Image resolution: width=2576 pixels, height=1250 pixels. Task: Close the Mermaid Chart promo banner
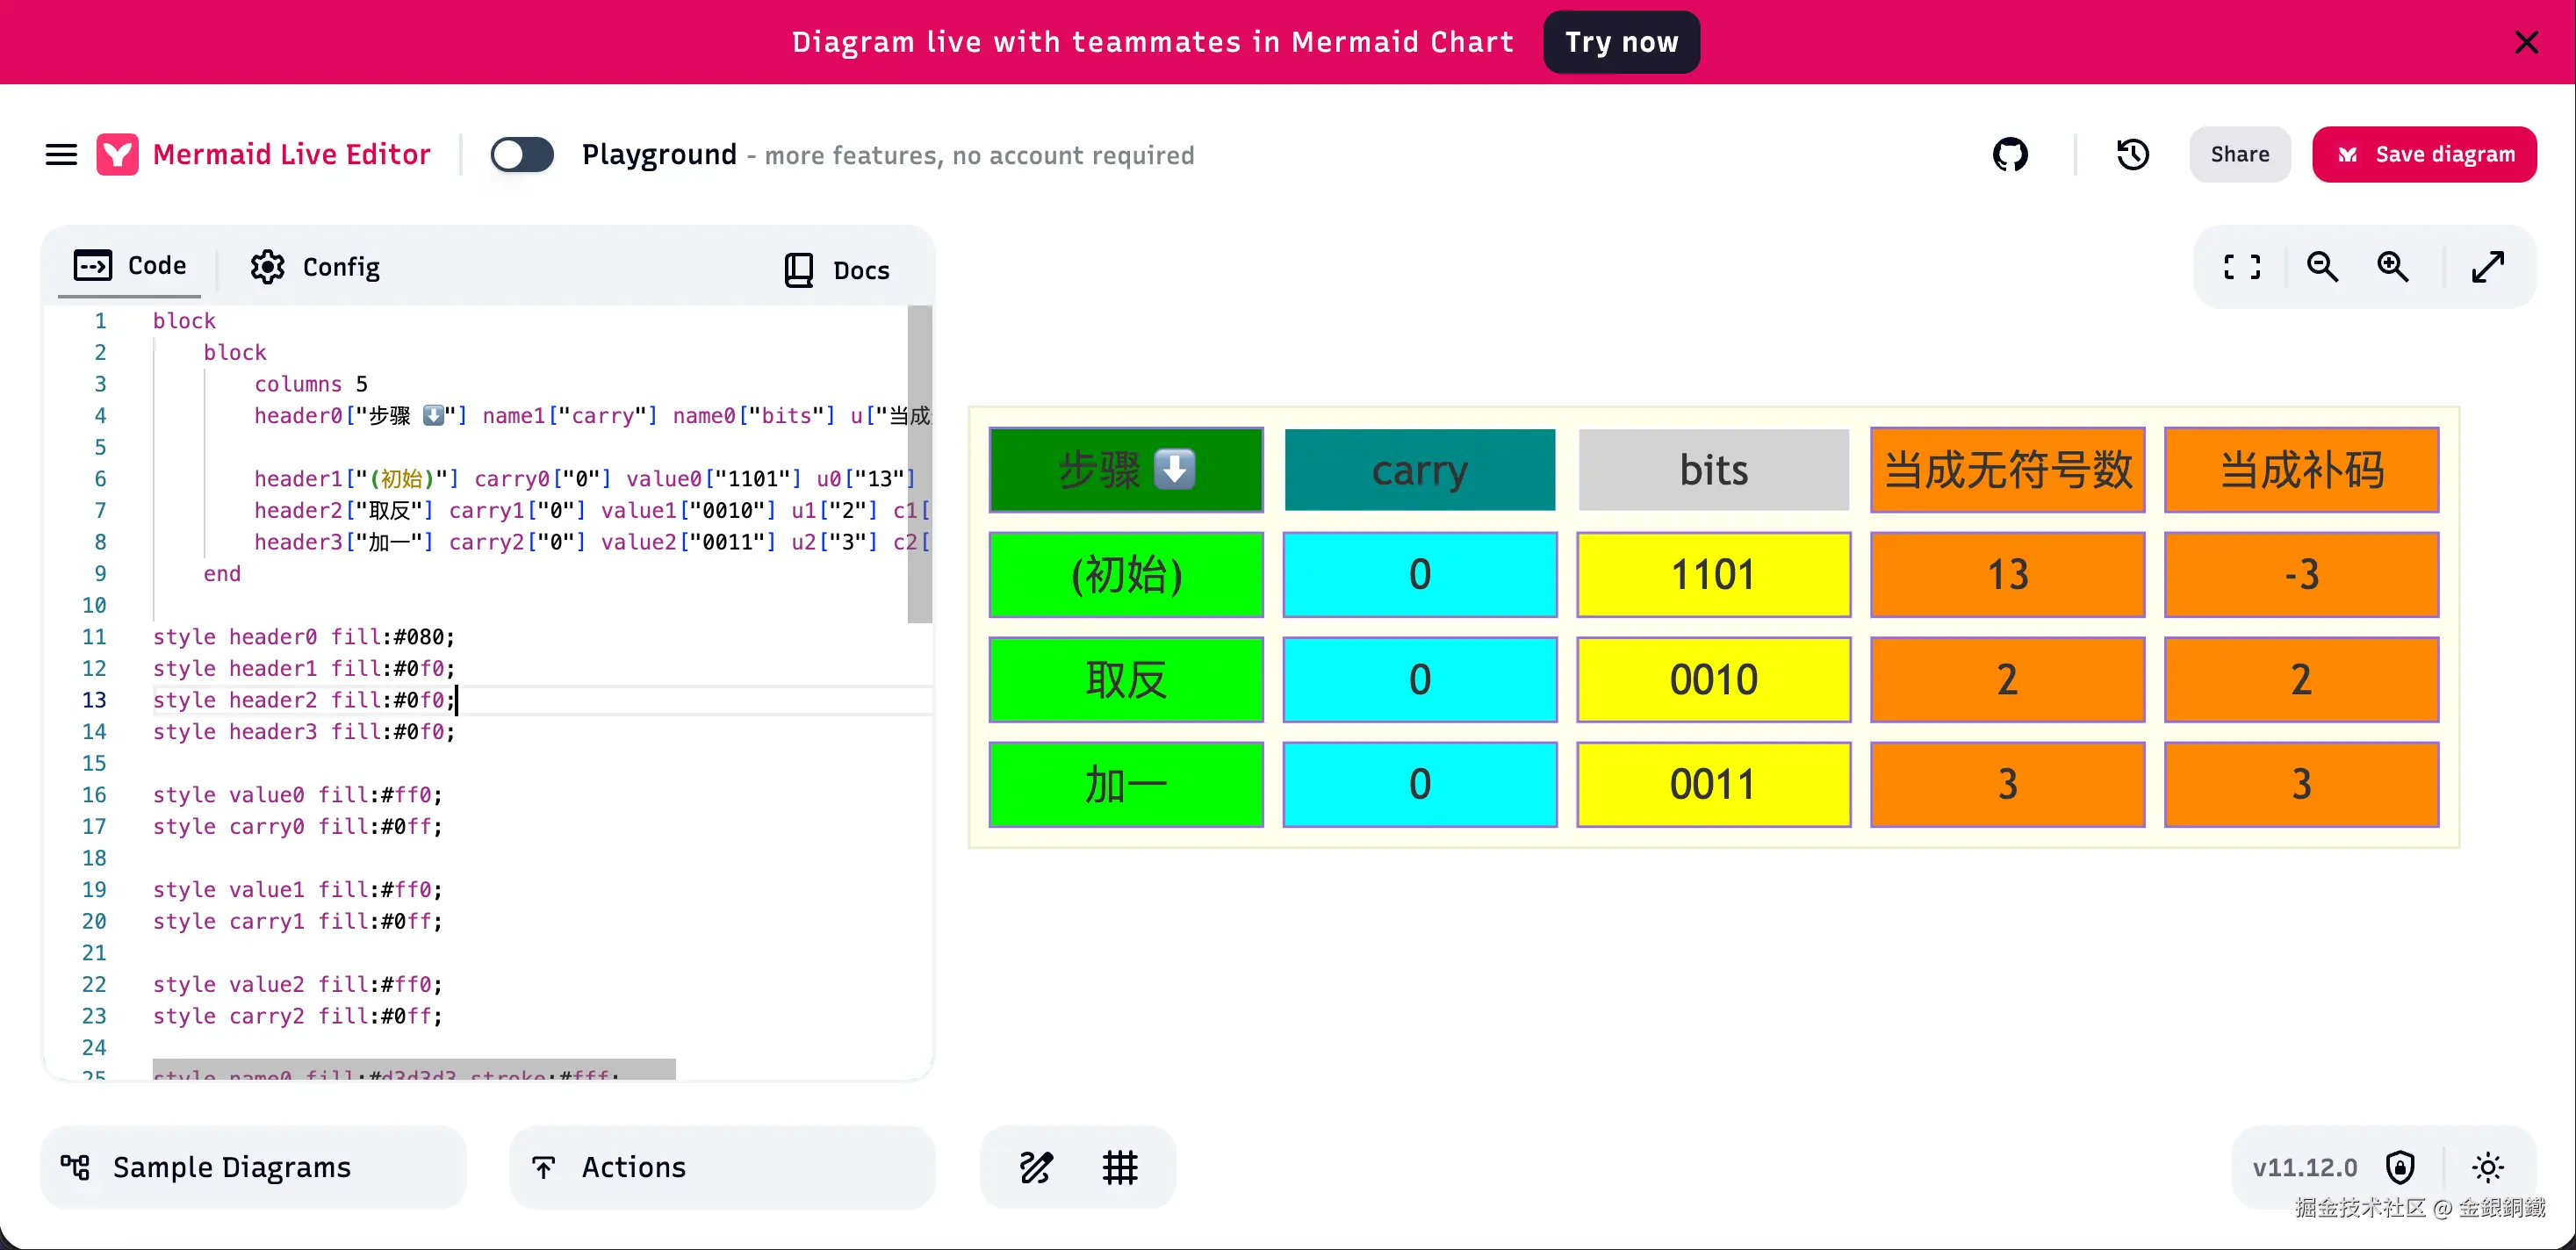[x=2526, y=42]
